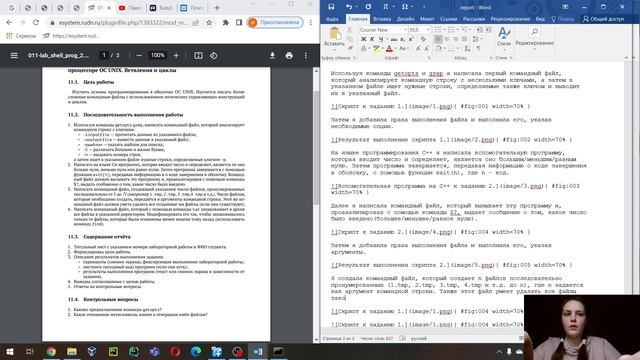This screenshot has width=640, height=360.
Task: Justify the paragraph text
Action: (x=464, y=39)
